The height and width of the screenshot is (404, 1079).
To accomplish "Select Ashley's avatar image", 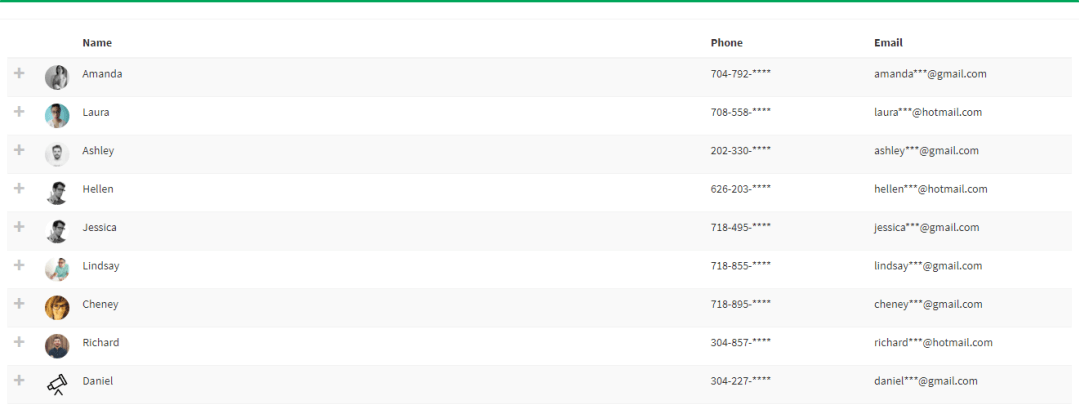I will 57,154.
